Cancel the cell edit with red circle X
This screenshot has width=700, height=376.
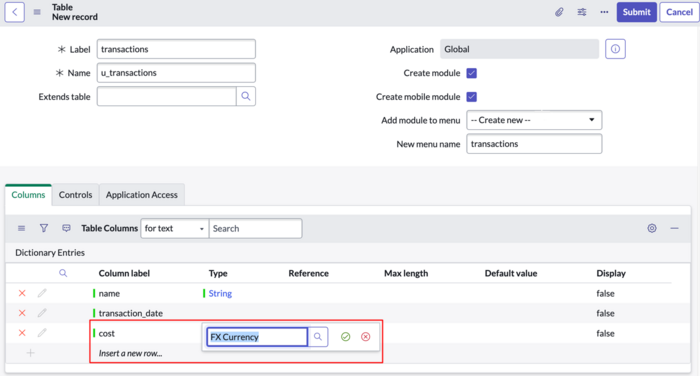(x=366, y=337)
